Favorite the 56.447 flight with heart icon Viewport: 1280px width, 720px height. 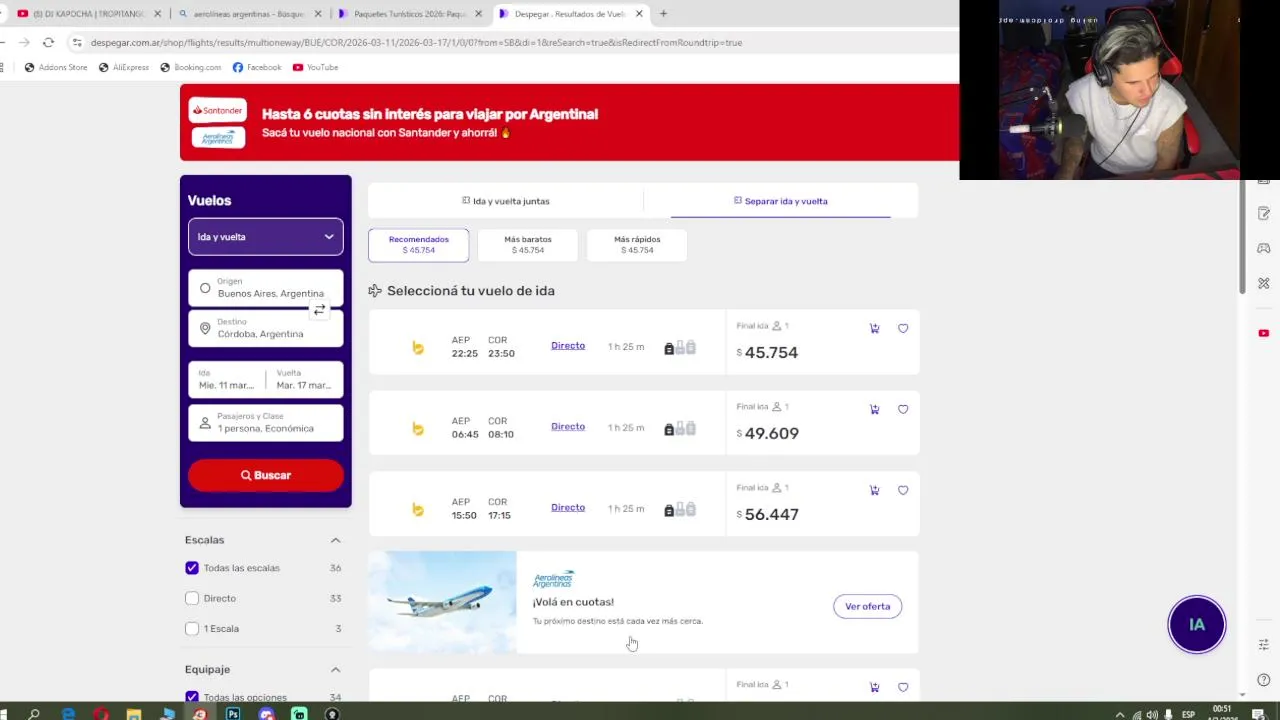903,490
